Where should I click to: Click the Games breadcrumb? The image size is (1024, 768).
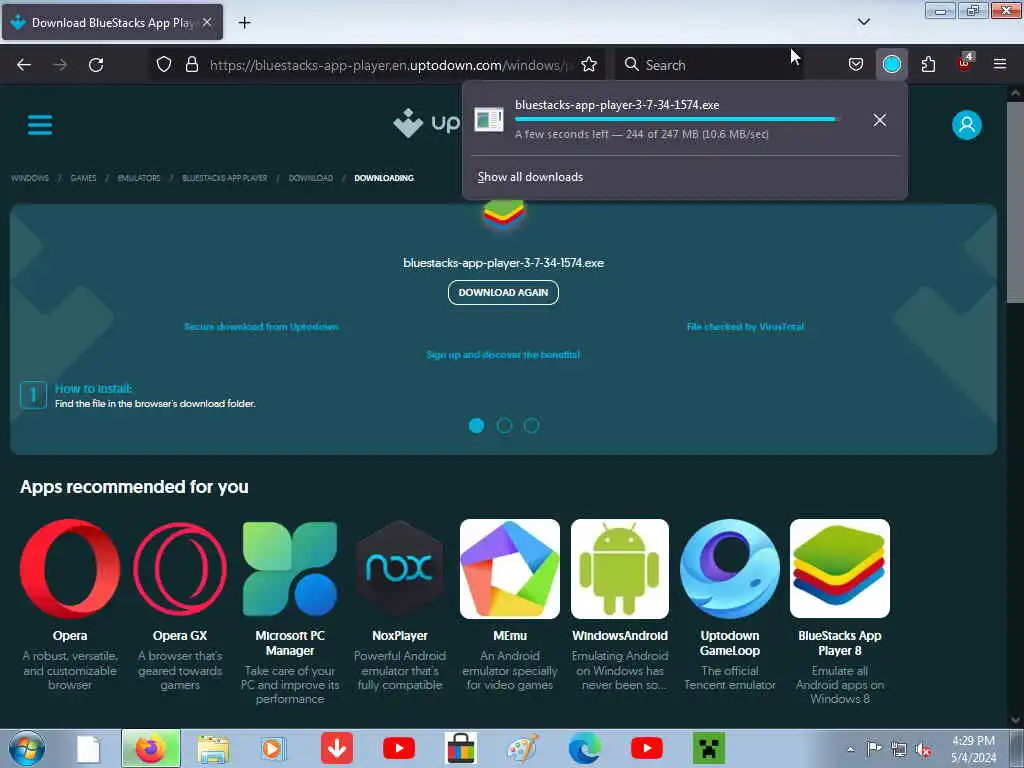[x=83, y=178]
